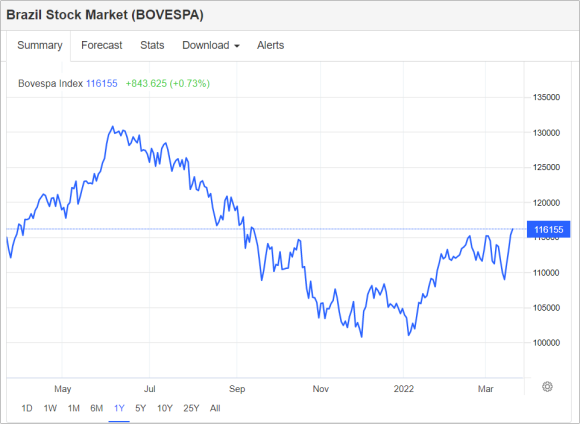Select the 5Y time range

pyautogui.click(x=141, y=408)
